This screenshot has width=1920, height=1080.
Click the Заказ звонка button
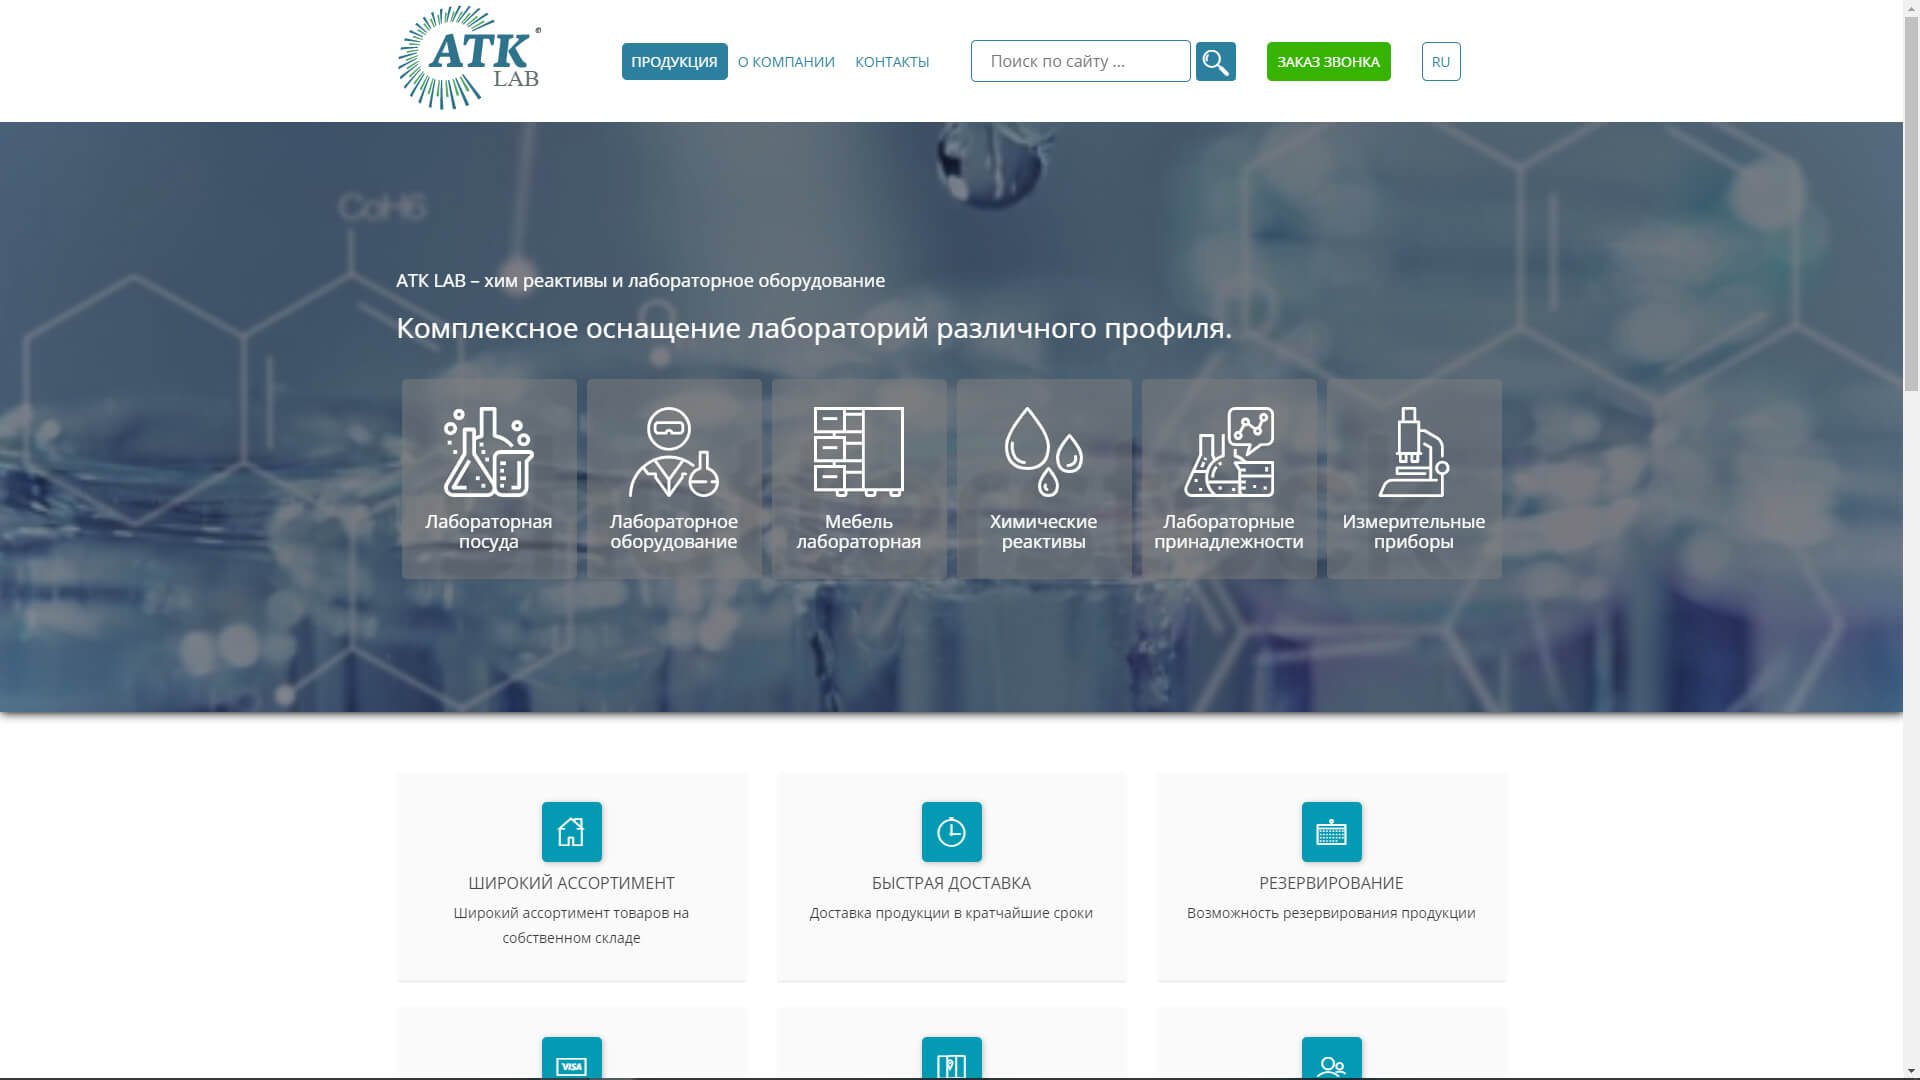pyautogui.click(x=1329, y=62)
